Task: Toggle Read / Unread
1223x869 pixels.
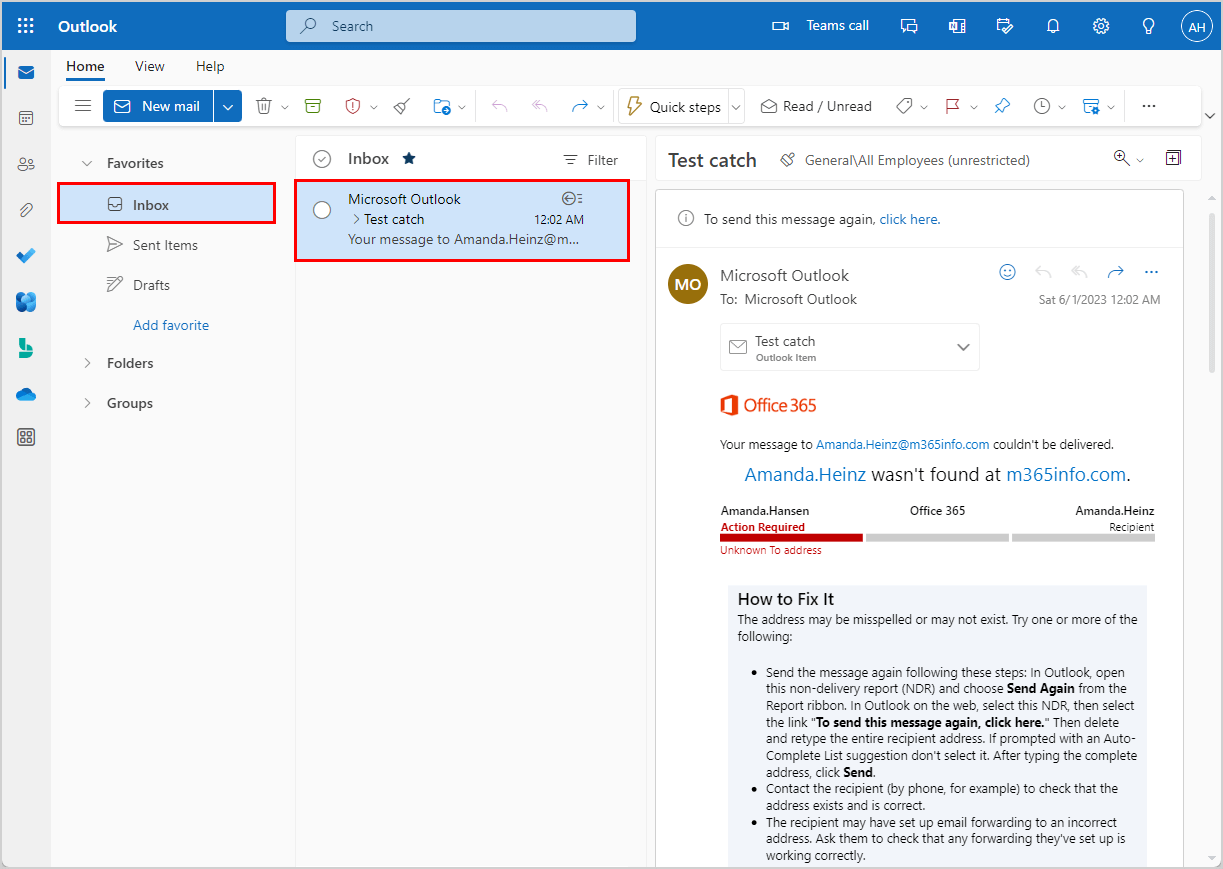Action: tap(816, 106)
